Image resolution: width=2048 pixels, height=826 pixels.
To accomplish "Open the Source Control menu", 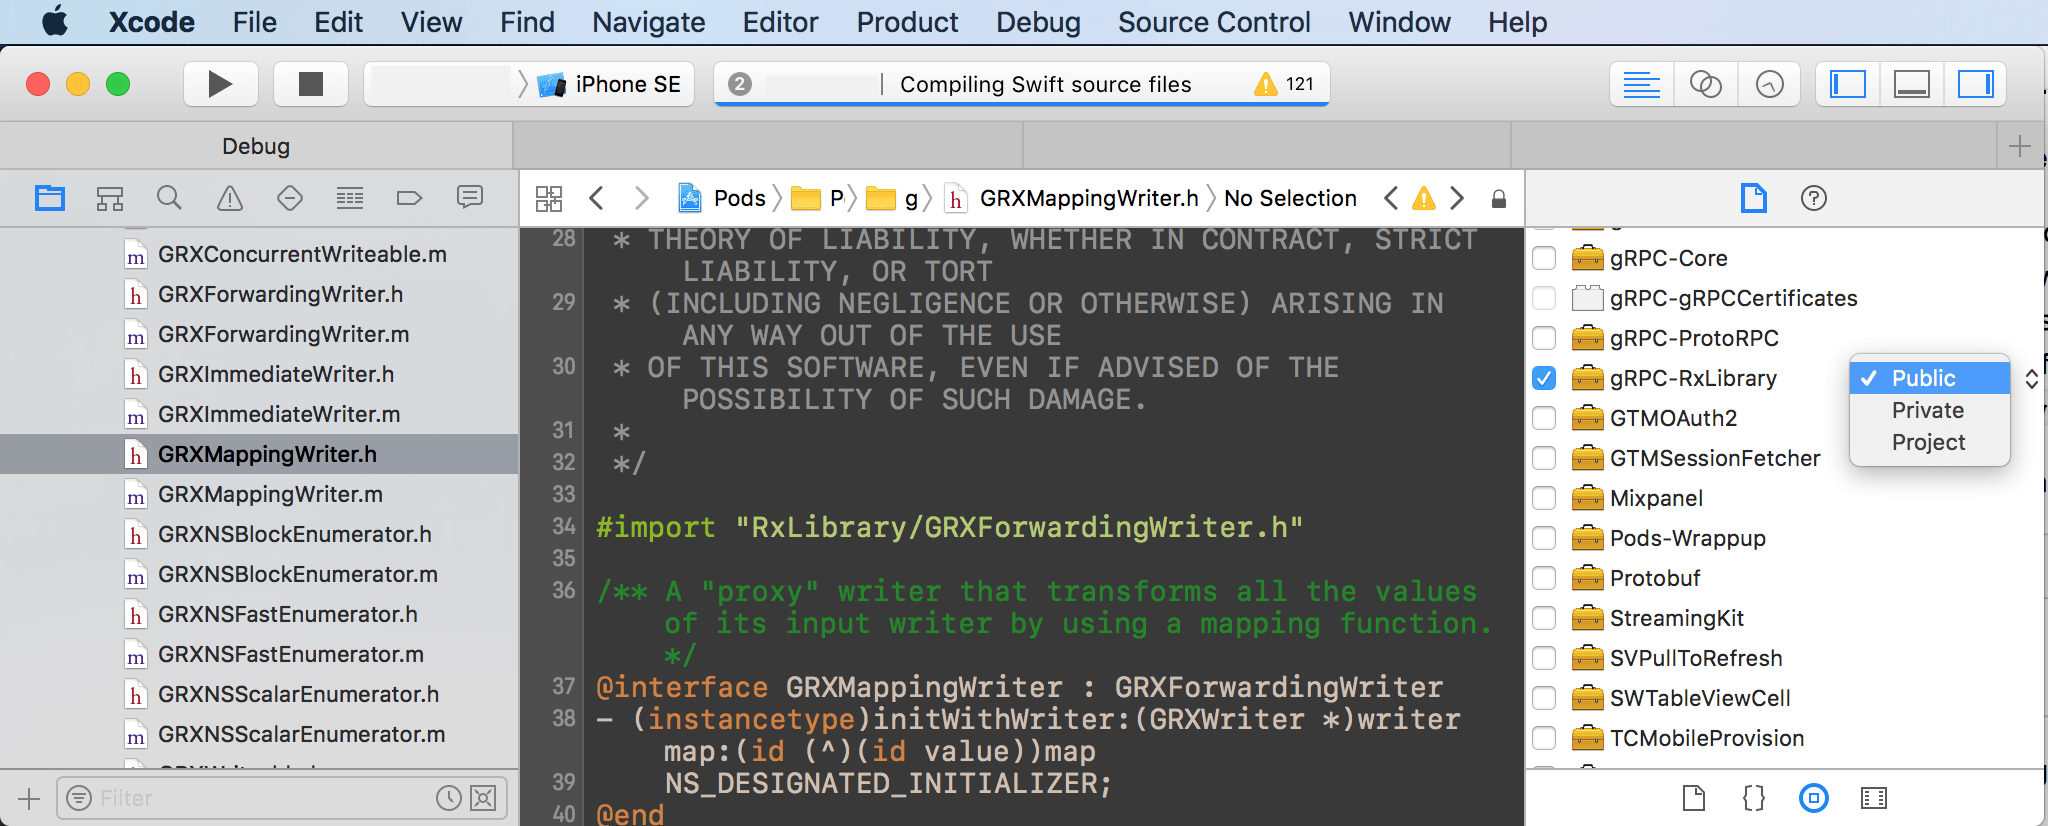I will coord(1214,22).
